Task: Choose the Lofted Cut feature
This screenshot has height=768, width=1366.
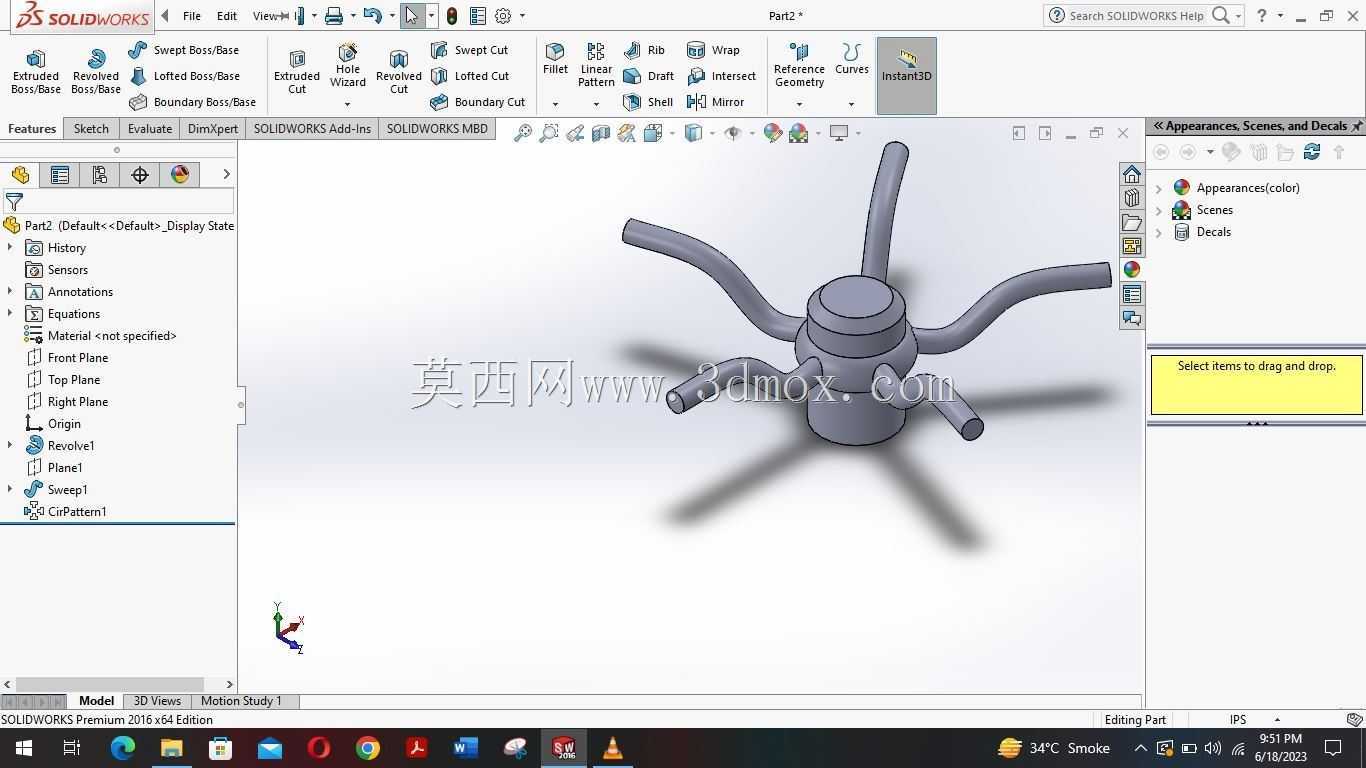Action: [469, 76]
